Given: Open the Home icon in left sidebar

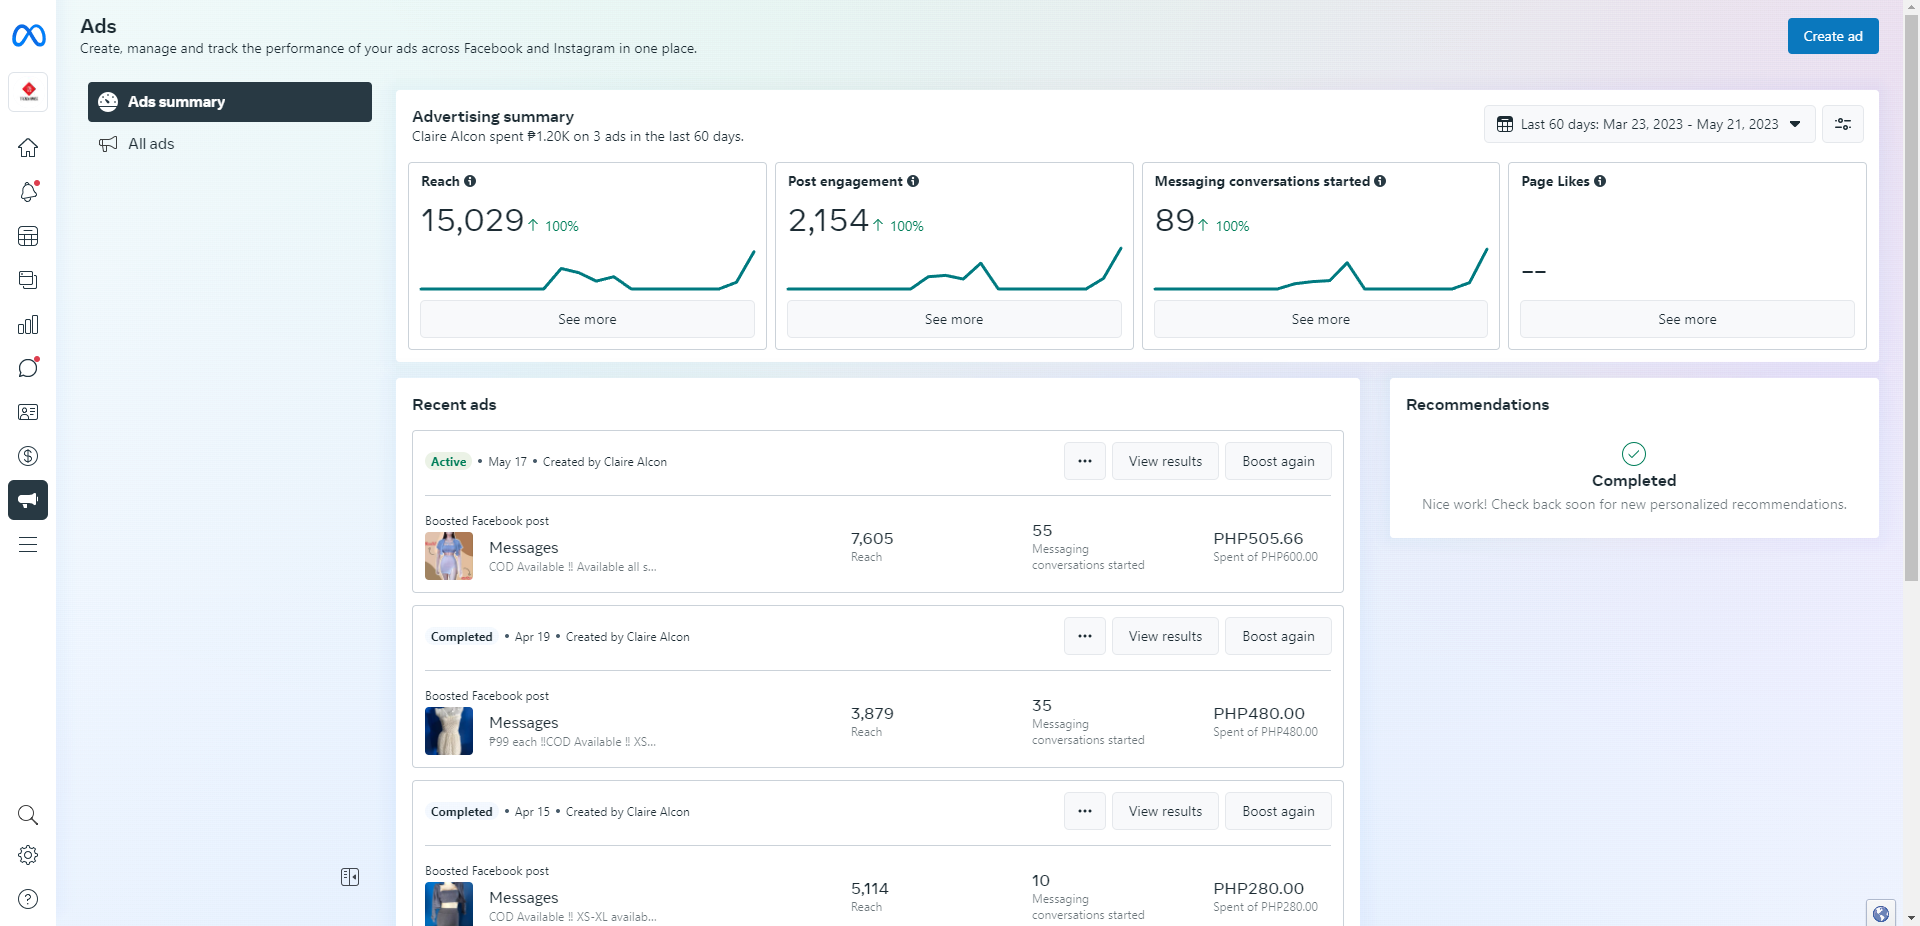Looking at the screenshot, I should click(x=28, y=148).
